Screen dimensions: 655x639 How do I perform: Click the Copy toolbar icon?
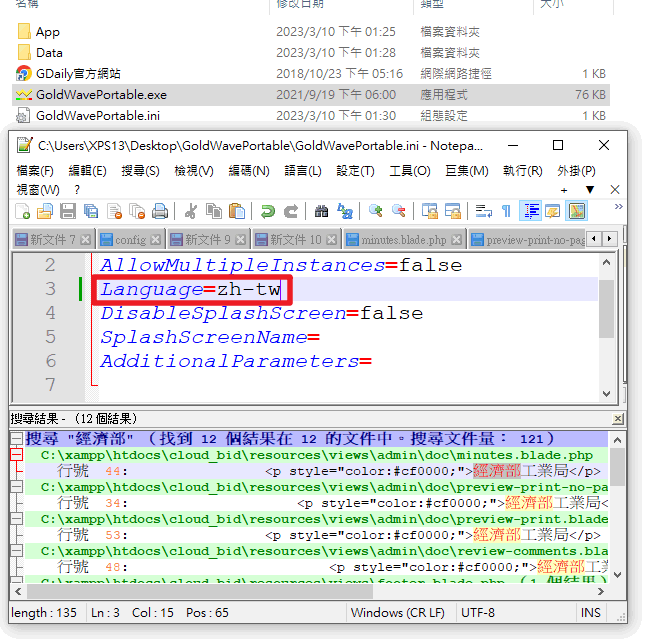[214, 211]
